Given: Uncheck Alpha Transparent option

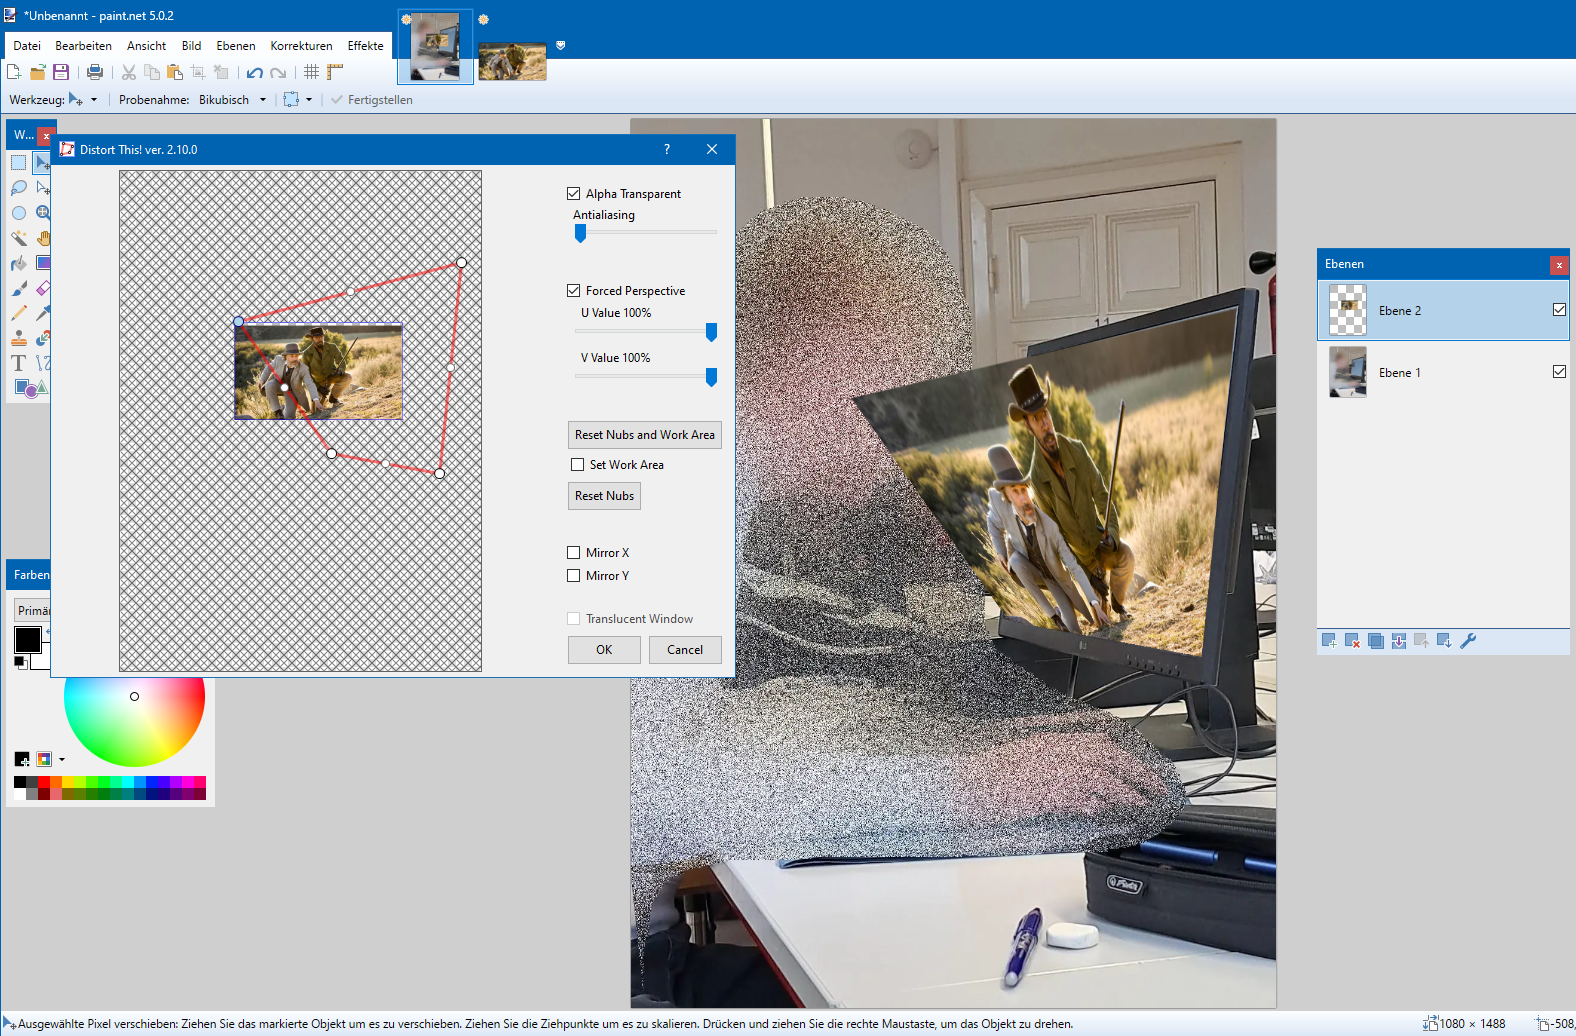Looking at the screenshot, I should tap(574, 194).
